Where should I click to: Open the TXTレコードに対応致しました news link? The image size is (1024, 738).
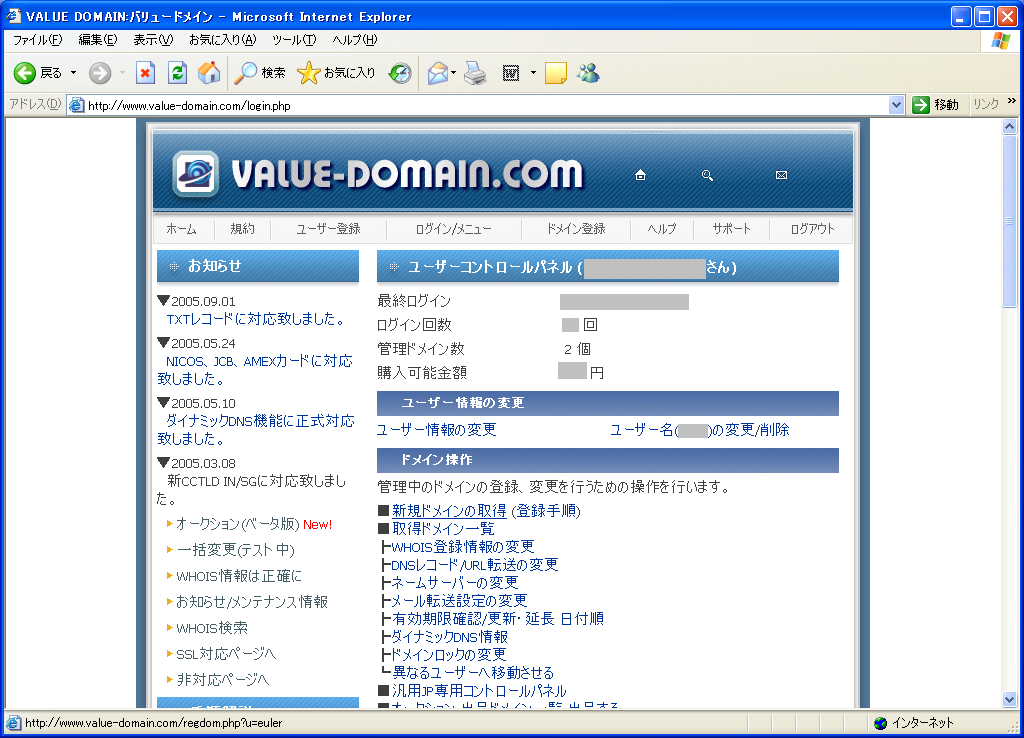pos(255,319)
